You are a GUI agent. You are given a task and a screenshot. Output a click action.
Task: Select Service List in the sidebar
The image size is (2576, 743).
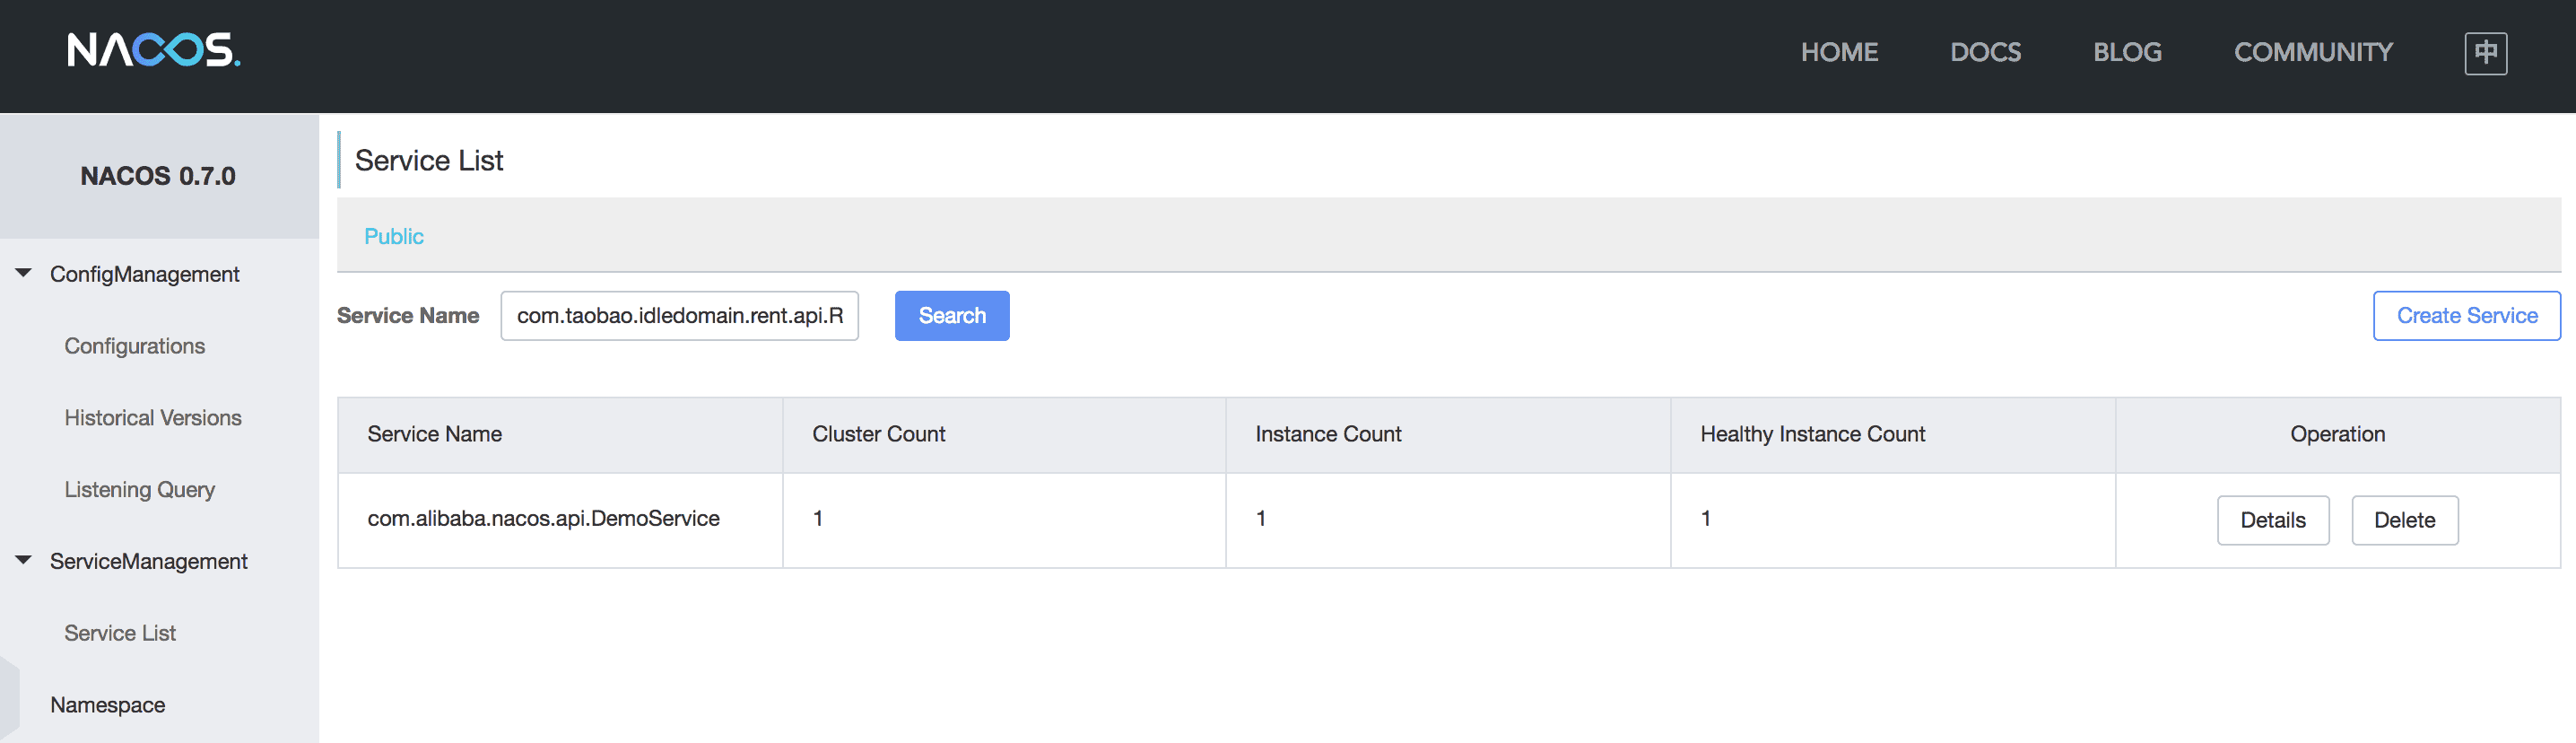click(x=120, y=633)
